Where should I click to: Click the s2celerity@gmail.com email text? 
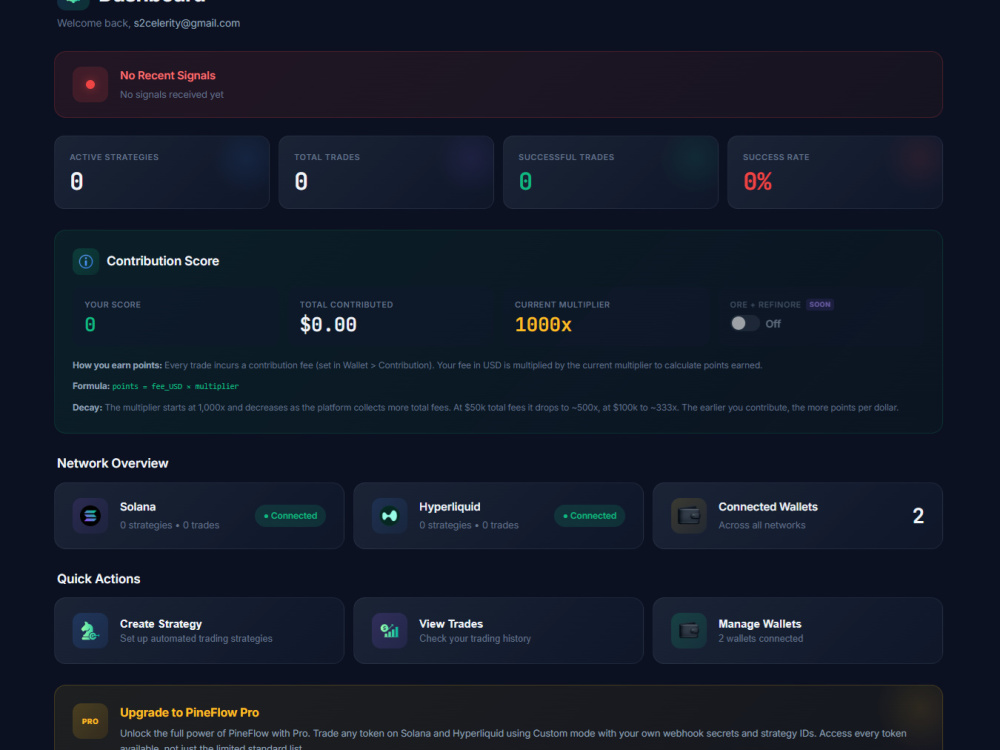point(187,23)
